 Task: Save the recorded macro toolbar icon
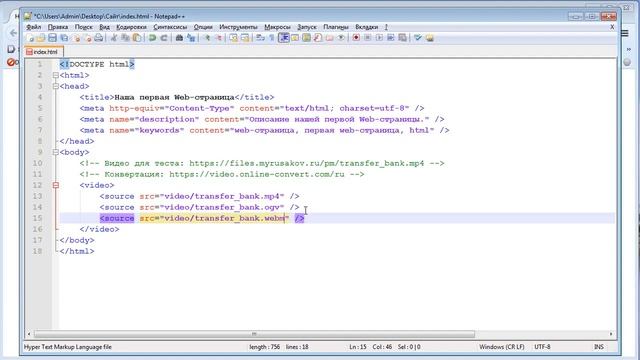coord(402,38)
